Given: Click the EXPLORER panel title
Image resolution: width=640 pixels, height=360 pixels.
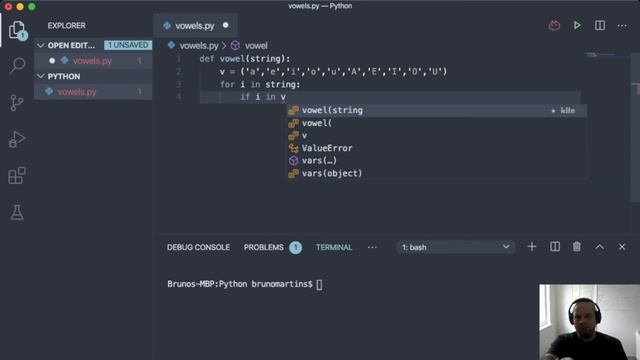Looking at the screenshot, I should click(x=67, y=25).
